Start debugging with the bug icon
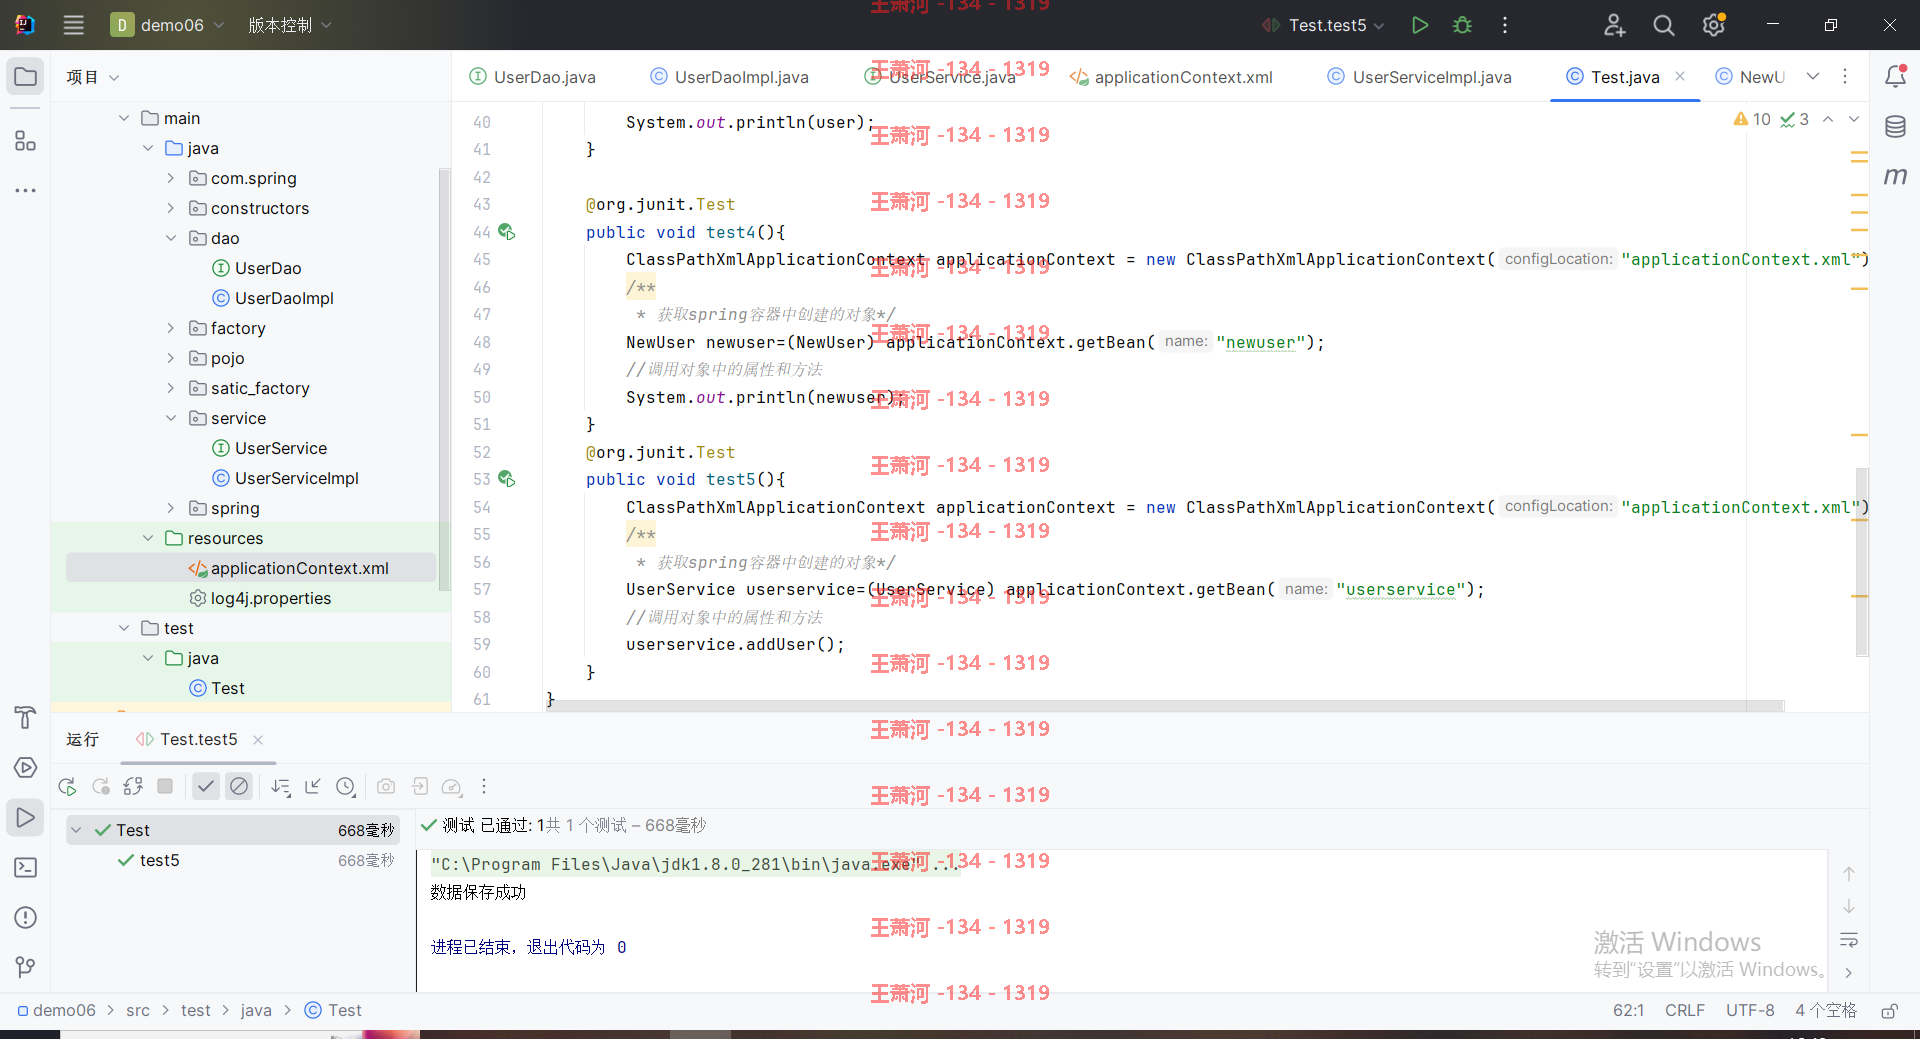 (x=1462, y=25)
